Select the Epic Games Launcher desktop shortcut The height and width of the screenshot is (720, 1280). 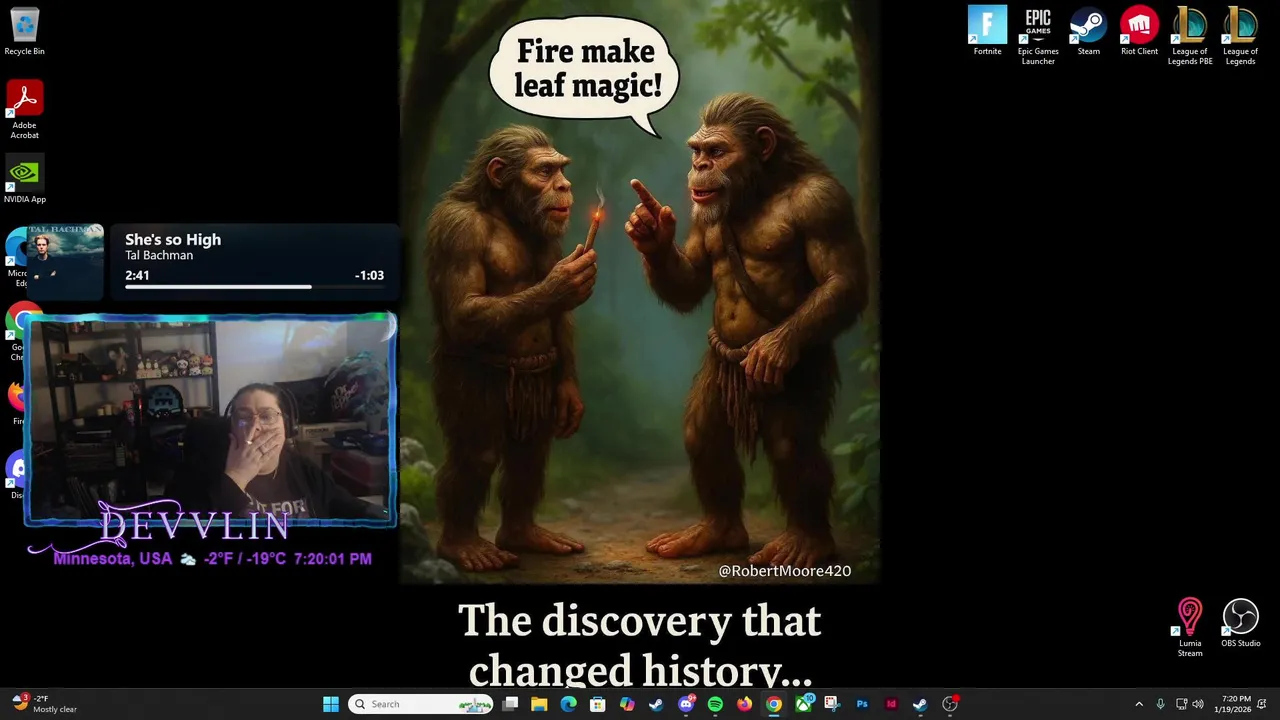[1038, 36]
